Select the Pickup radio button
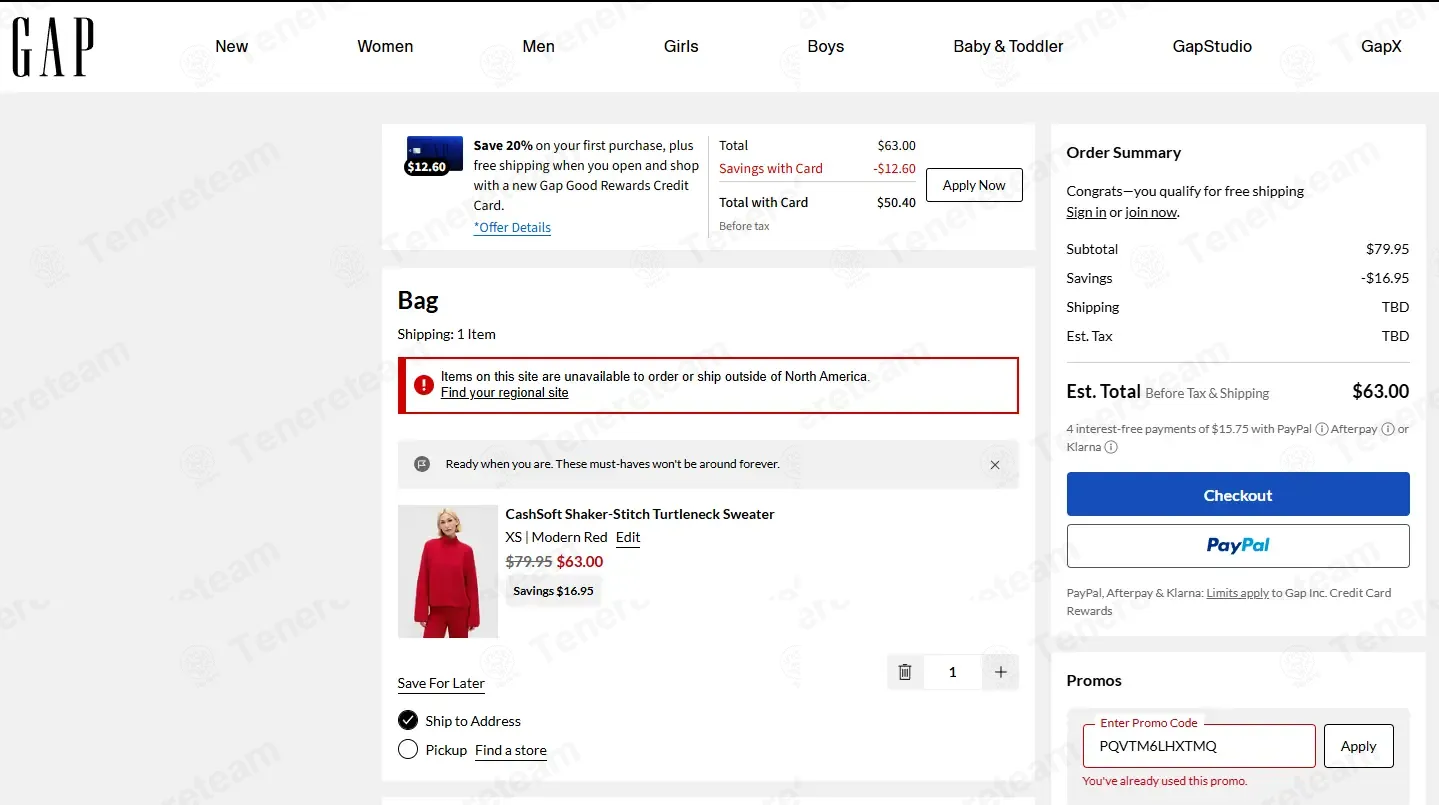Image resolution: width=1439 pixels, height=805 pixels. [x=408, y=749]
